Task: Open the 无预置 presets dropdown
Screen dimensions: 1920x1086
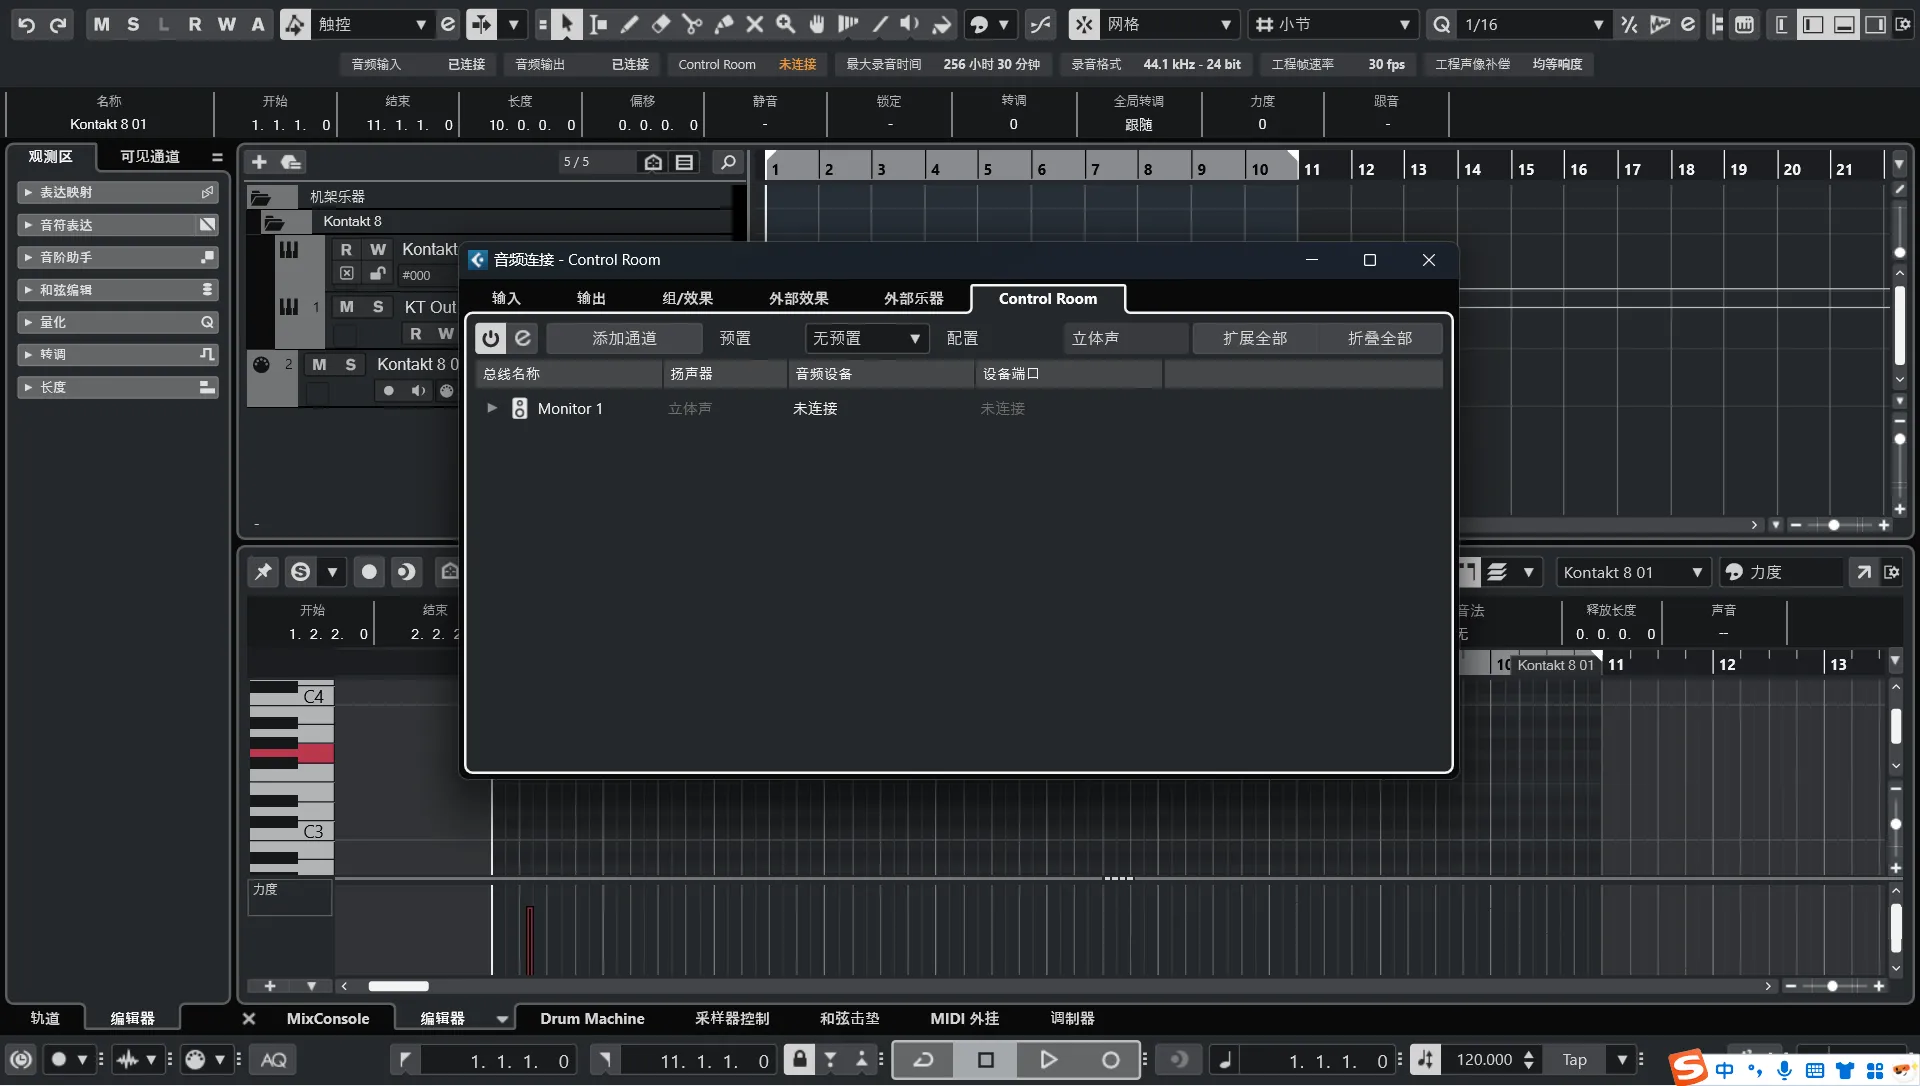Action: pyautogui.click(x=866, y=338)
